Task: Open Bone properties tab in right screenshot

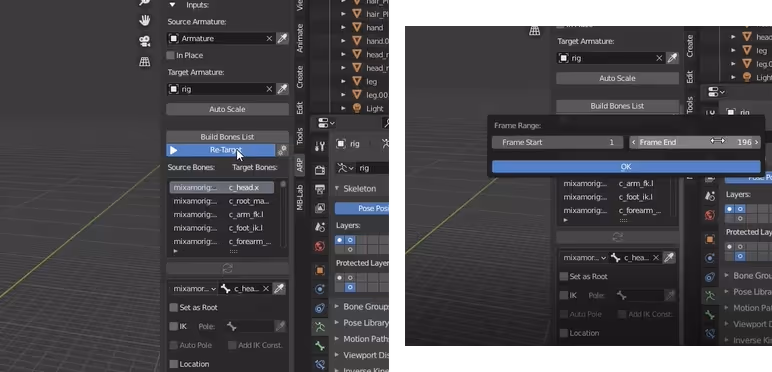Action: point(709,315)
